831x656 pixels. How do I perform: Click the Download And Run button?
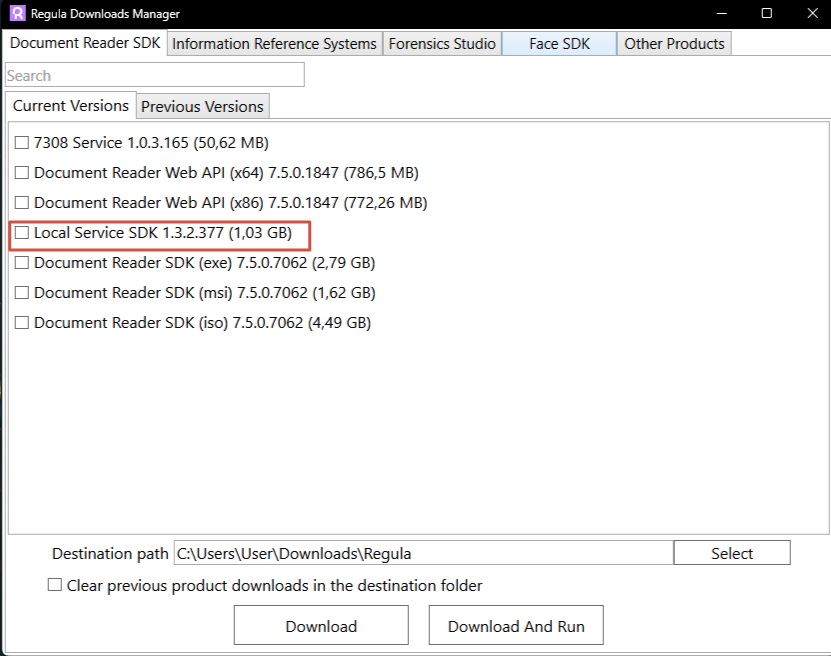(516, 626)
